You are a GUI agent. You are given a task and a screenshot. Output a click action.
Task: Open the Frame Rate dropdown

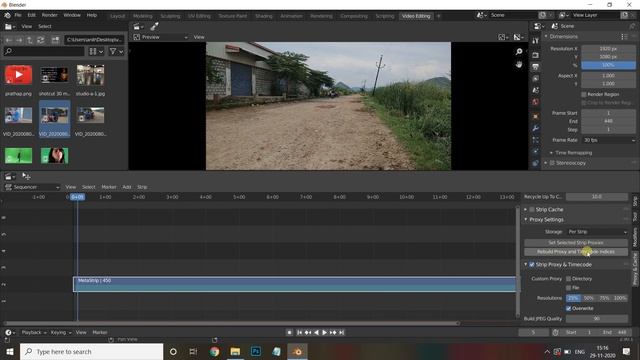tap(609, 140)
